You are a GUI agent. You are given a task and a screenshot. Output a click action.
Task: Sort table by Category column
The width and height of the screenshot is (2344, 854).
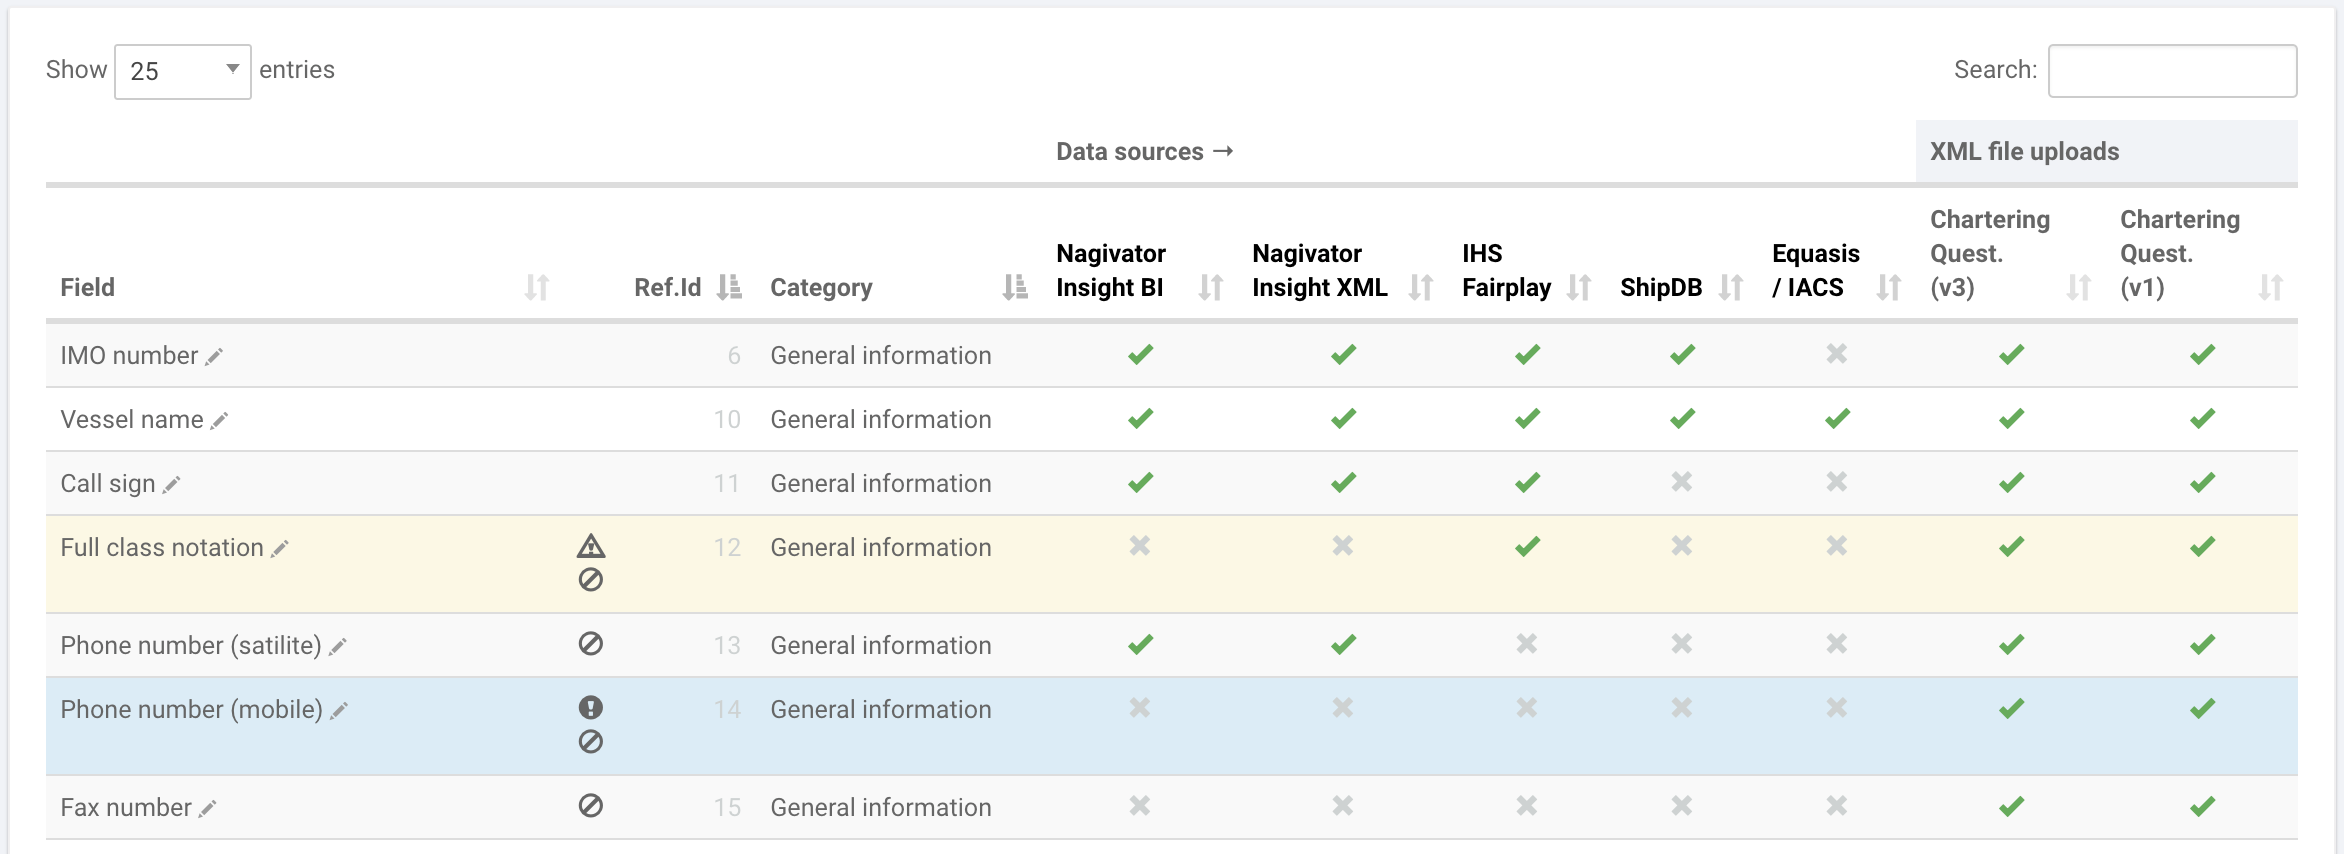click(1015, 288)
